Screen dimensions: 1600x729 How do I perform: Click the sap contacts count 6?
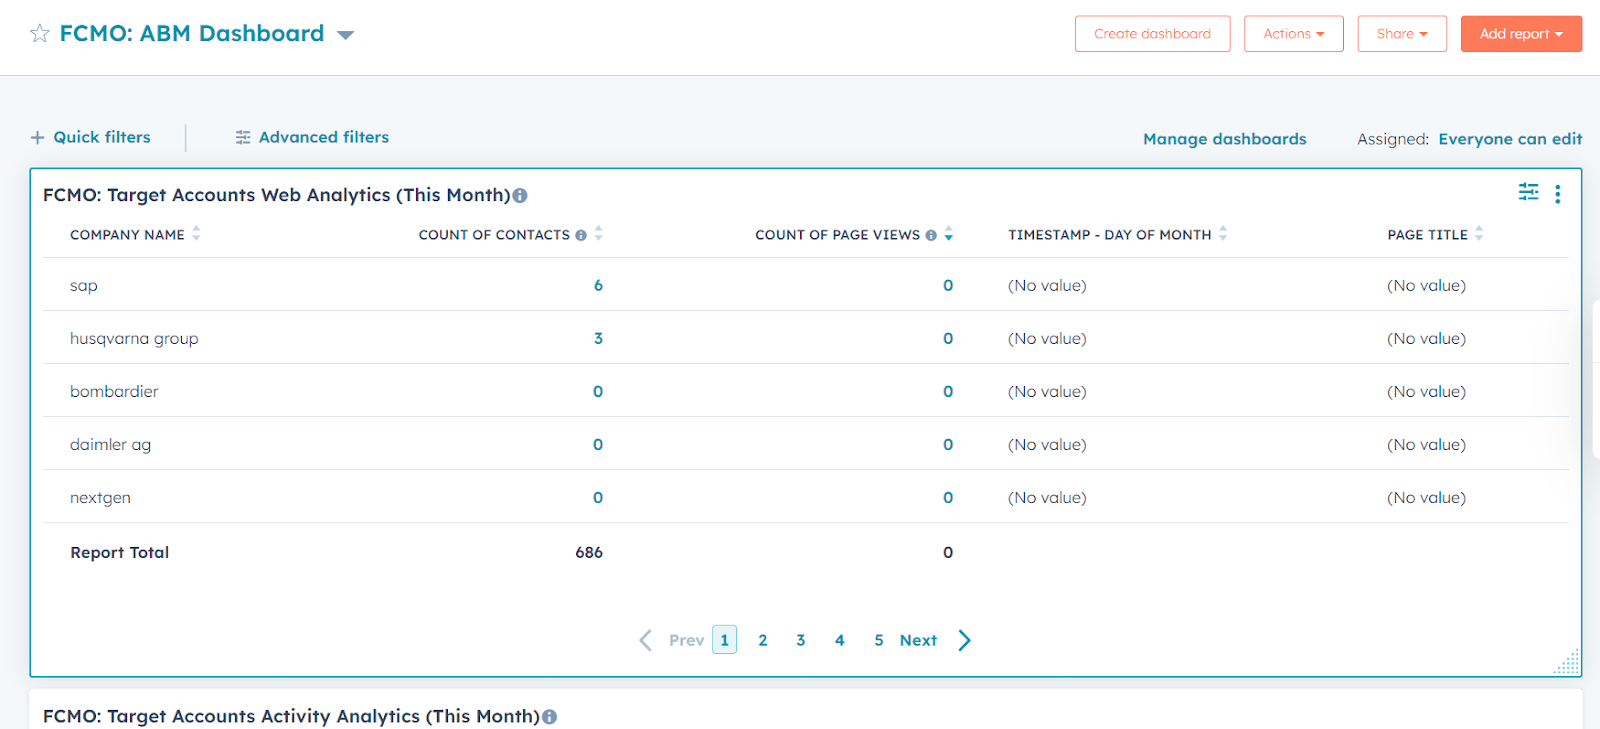coord(598,285)
